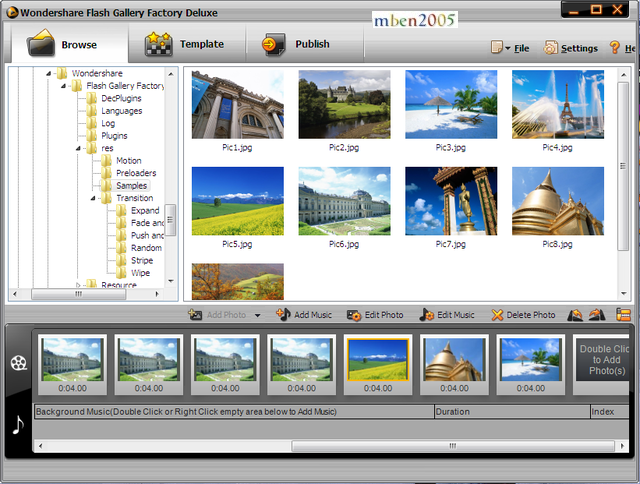Click the Edit Photo button
Screen dimensions: 640x484
(375, 315)
